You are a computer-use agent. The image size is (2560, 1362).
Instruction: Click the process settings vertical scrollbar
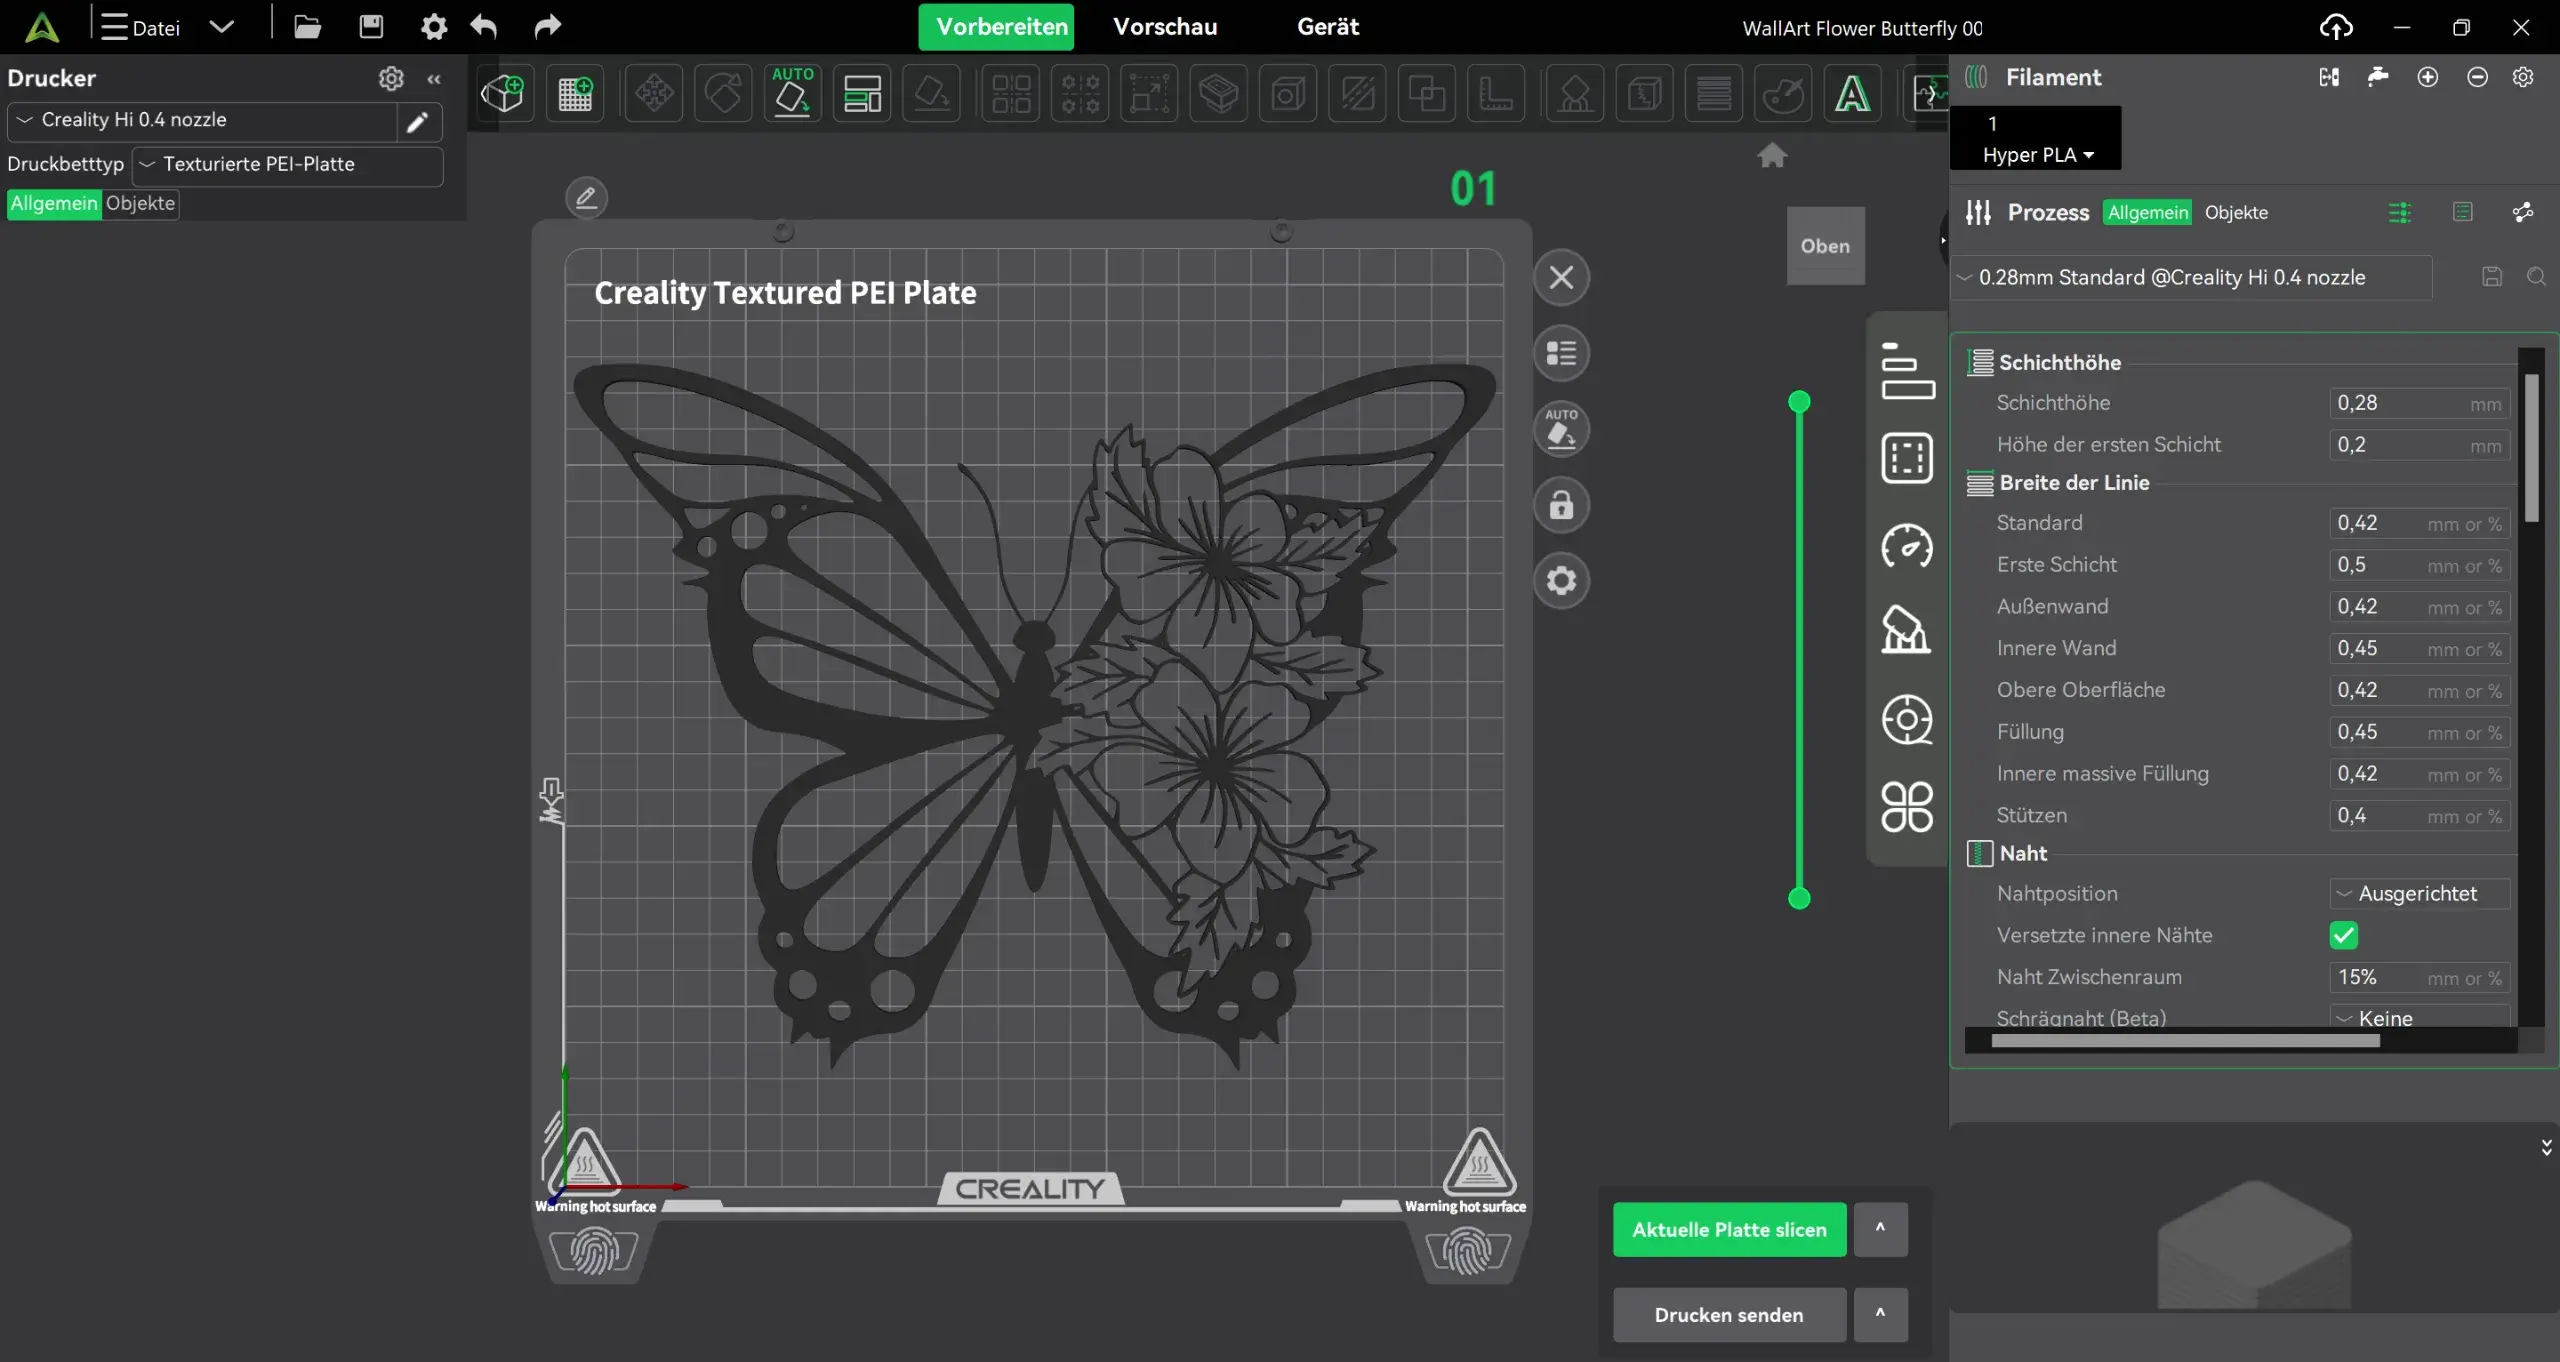click(x=2531, y=448)
